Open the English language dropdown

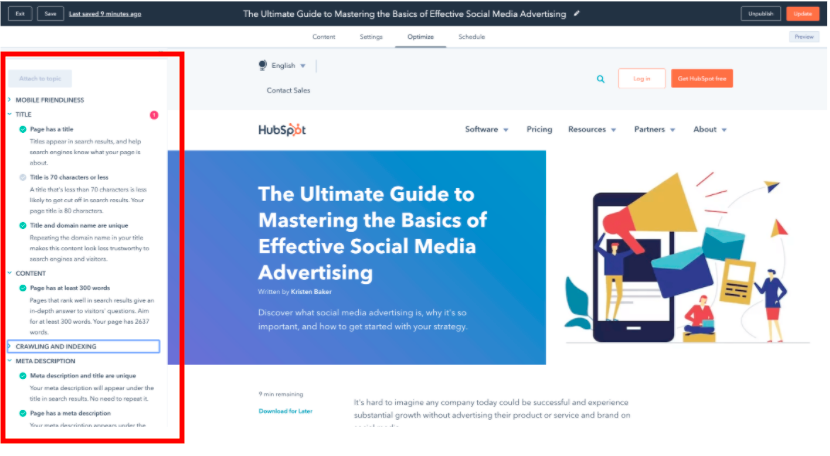coord(288,66)
